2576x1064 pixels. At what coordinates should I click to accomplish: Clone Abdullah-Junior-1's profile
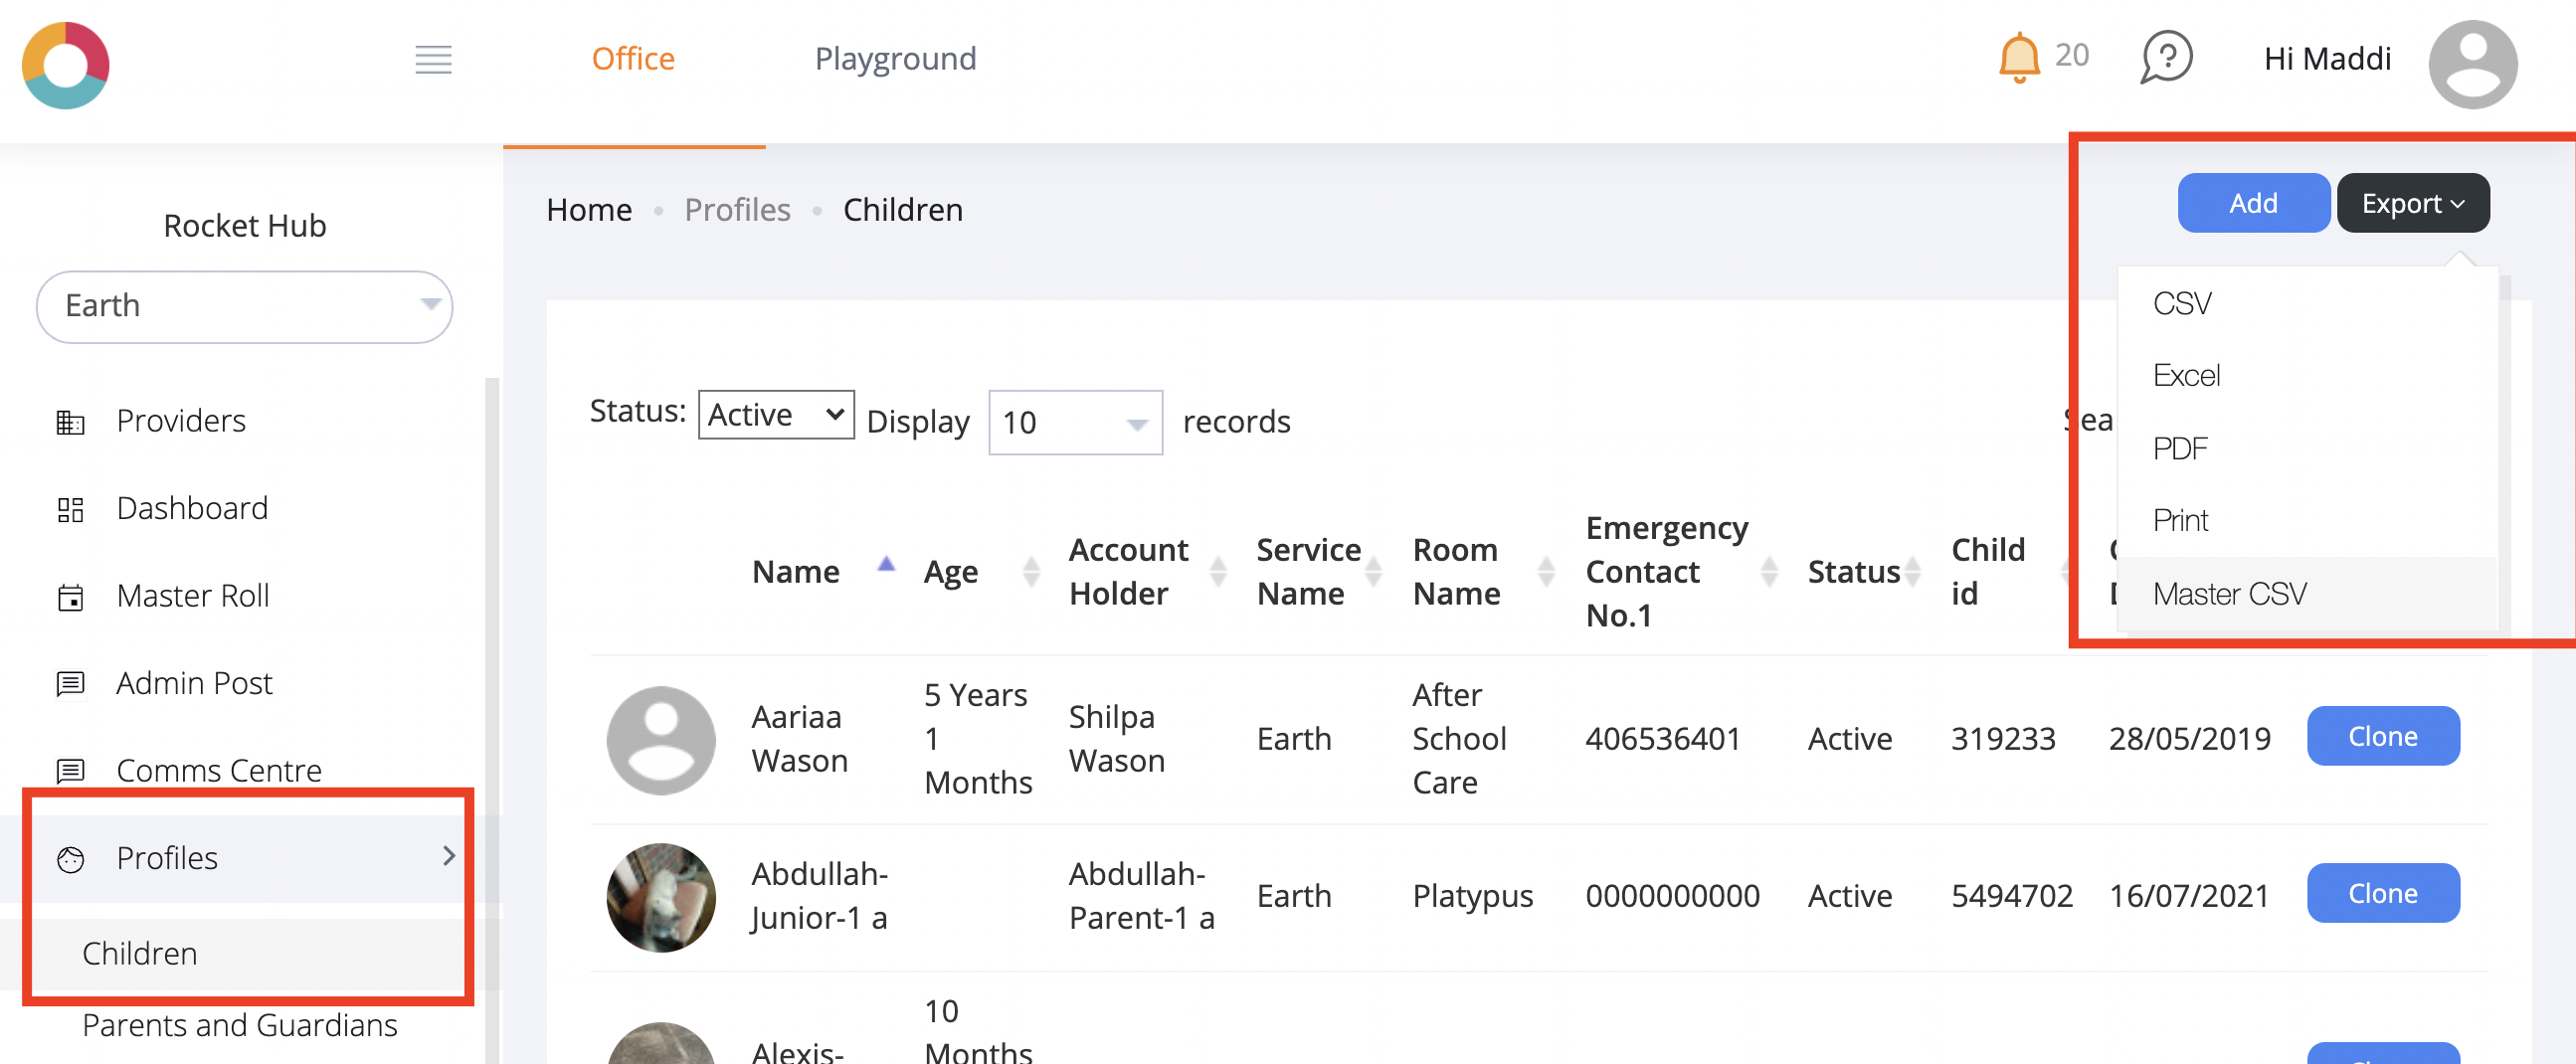click(x=2383, y=893)
